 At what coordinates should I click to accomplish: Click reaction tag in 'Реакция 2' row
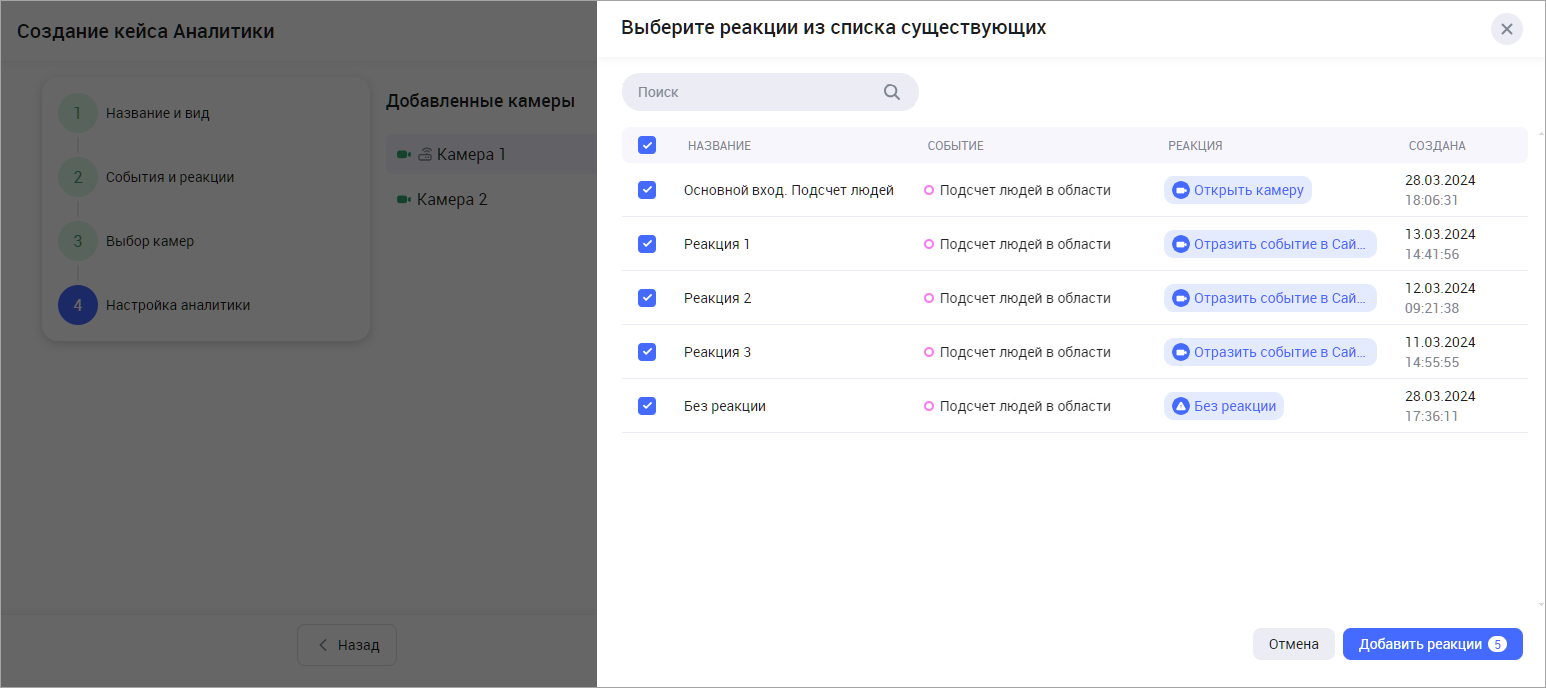(1269, 298)
